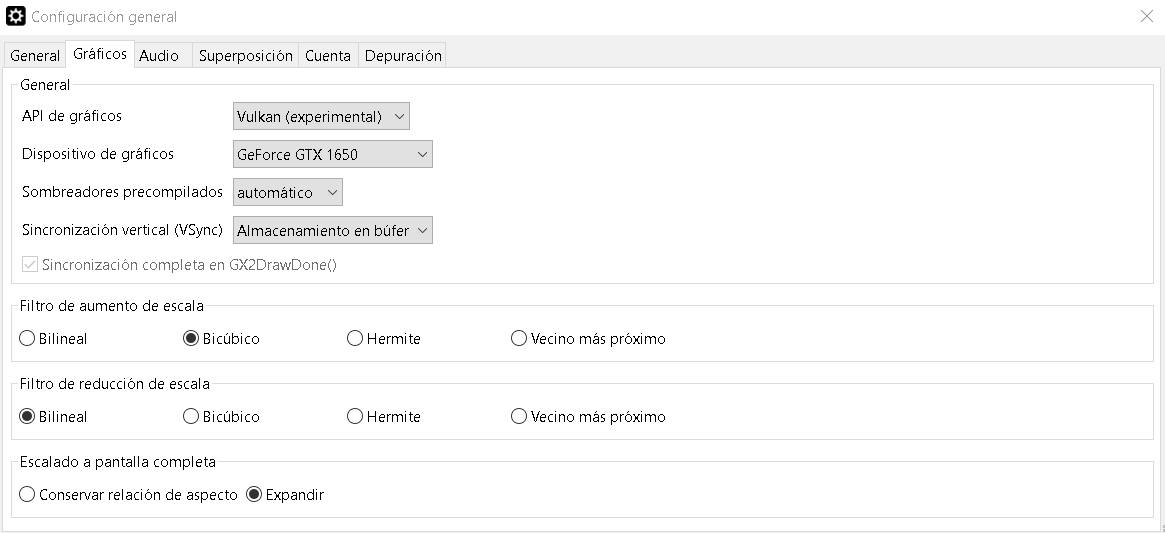Viewport: 1165px width, 533px height.
Task: Close the Configuración general window
Action: [1146, 16]
